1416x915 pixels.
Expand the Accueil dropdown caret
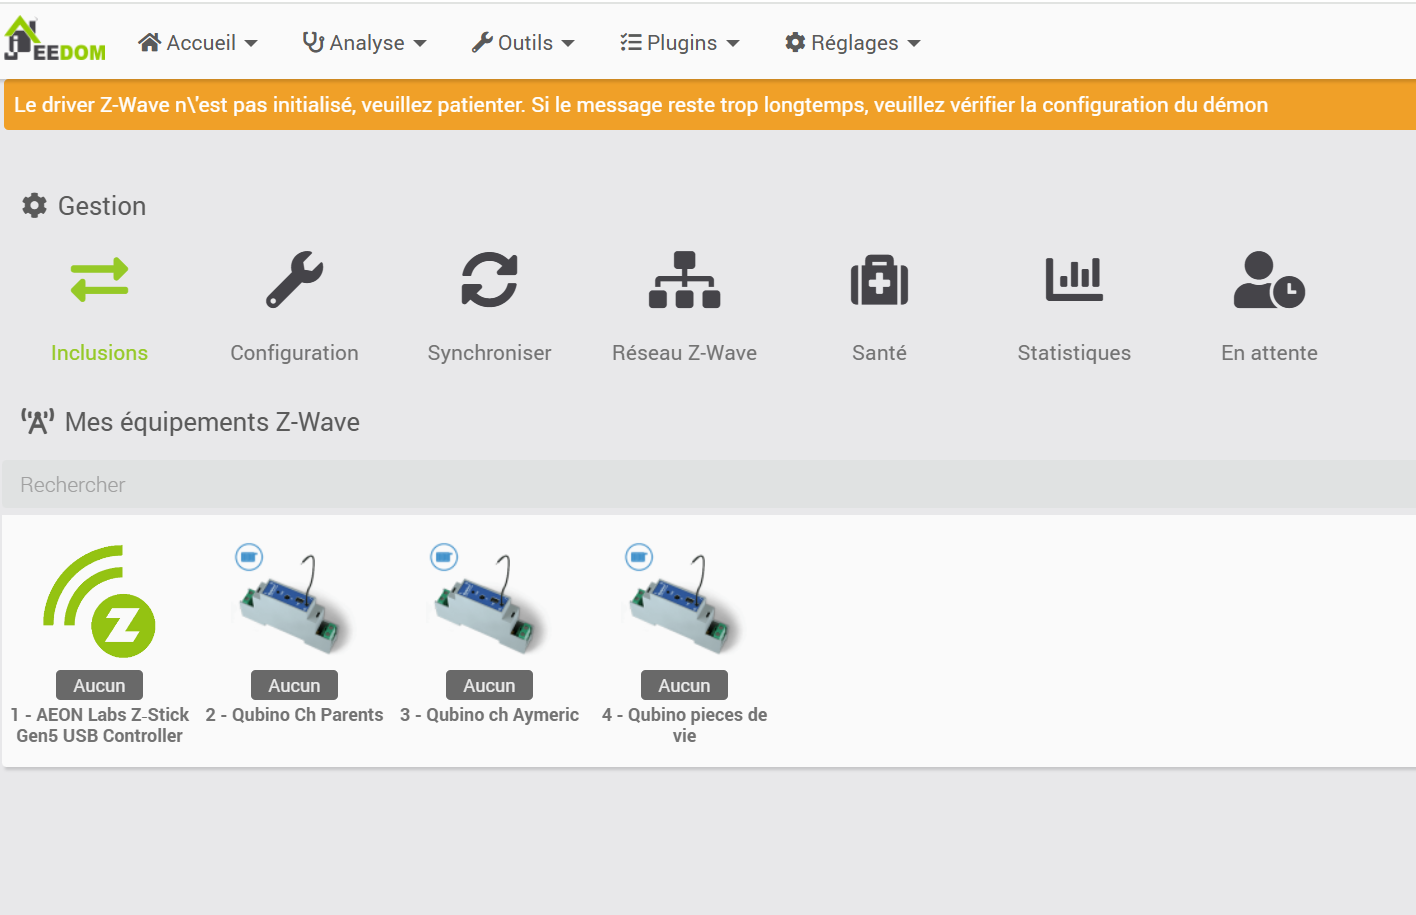(251, 44)
